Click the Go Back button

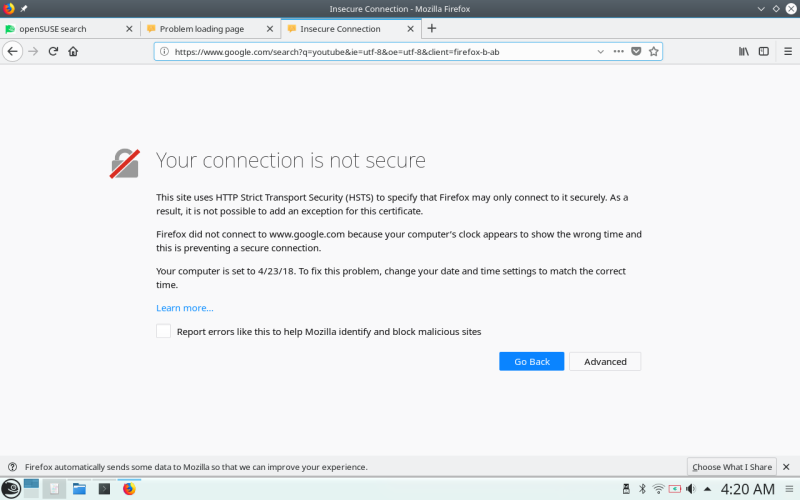click(532, 362)
